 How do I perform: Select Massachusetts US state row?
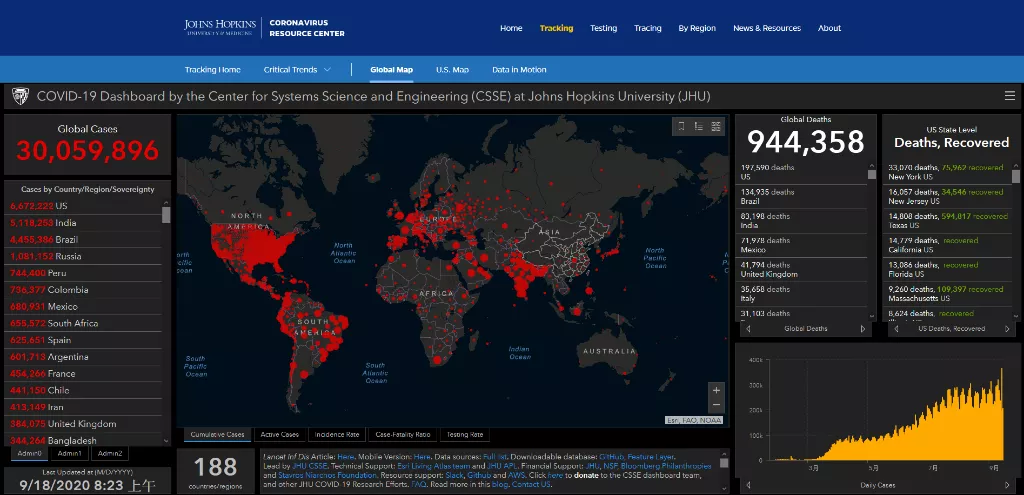pyautogui.click(x=948, y=293)
